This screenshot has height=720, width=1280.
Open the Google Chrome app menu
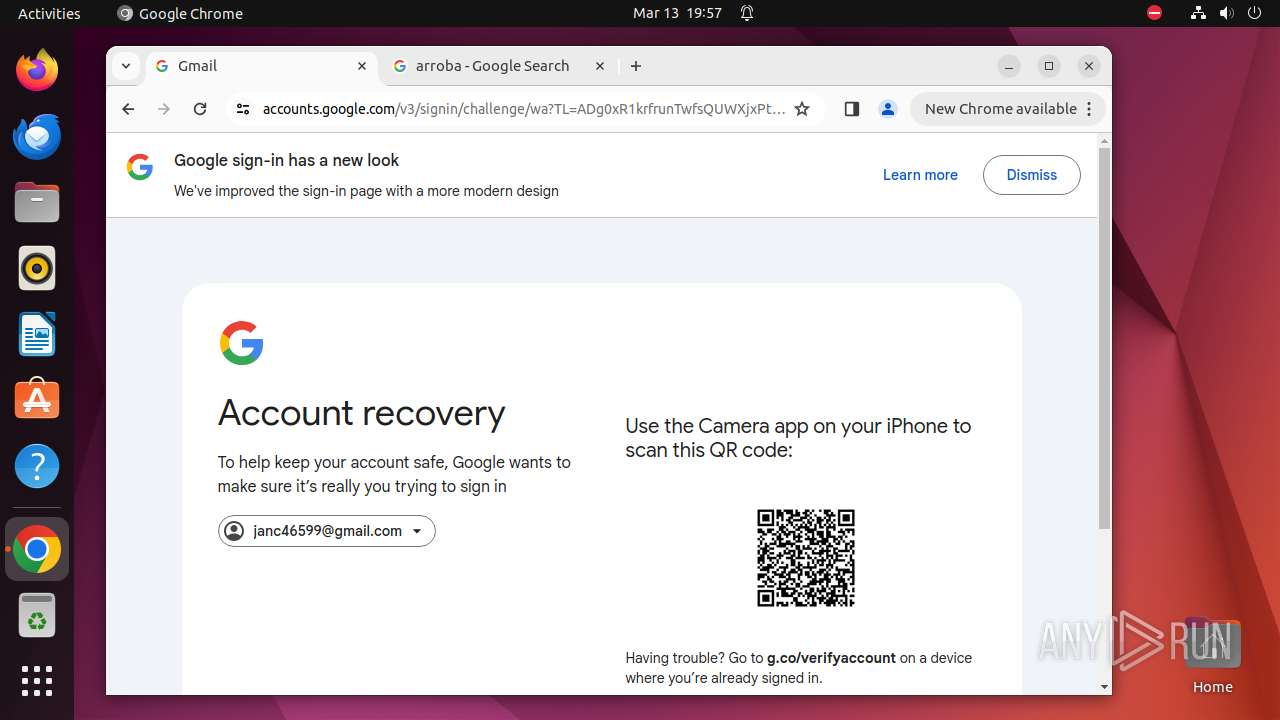pos(180,13)
